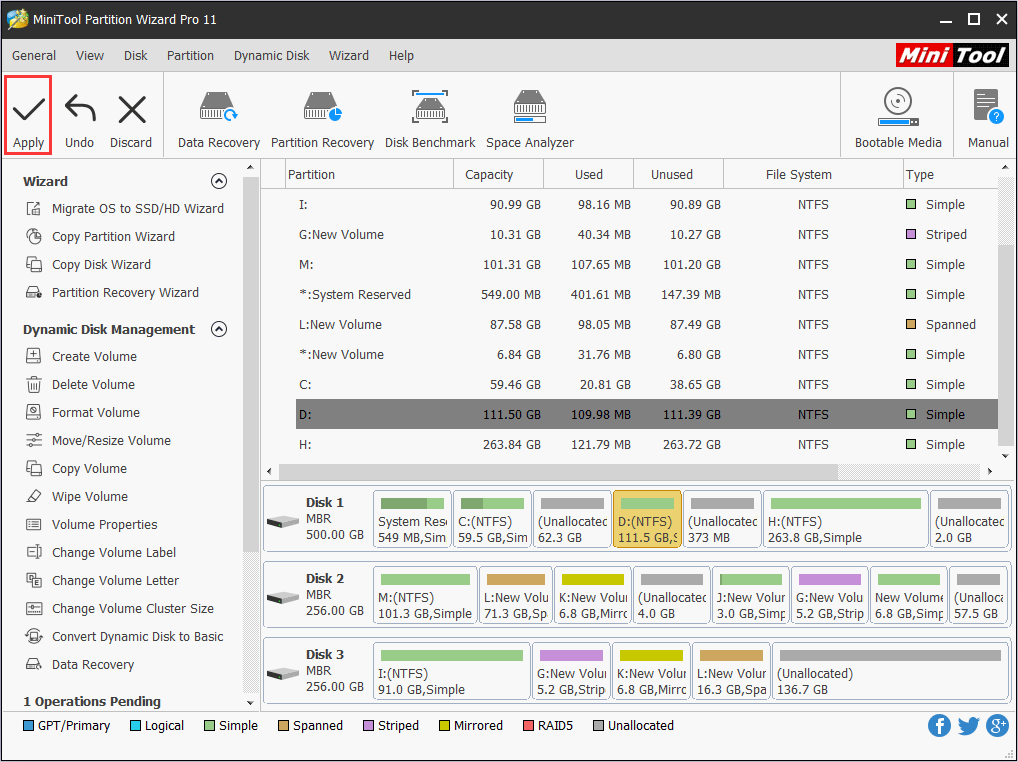Select Change Volume Letter
The image size is (1018, 762).
pyautogui.click(x=114, y=580)
